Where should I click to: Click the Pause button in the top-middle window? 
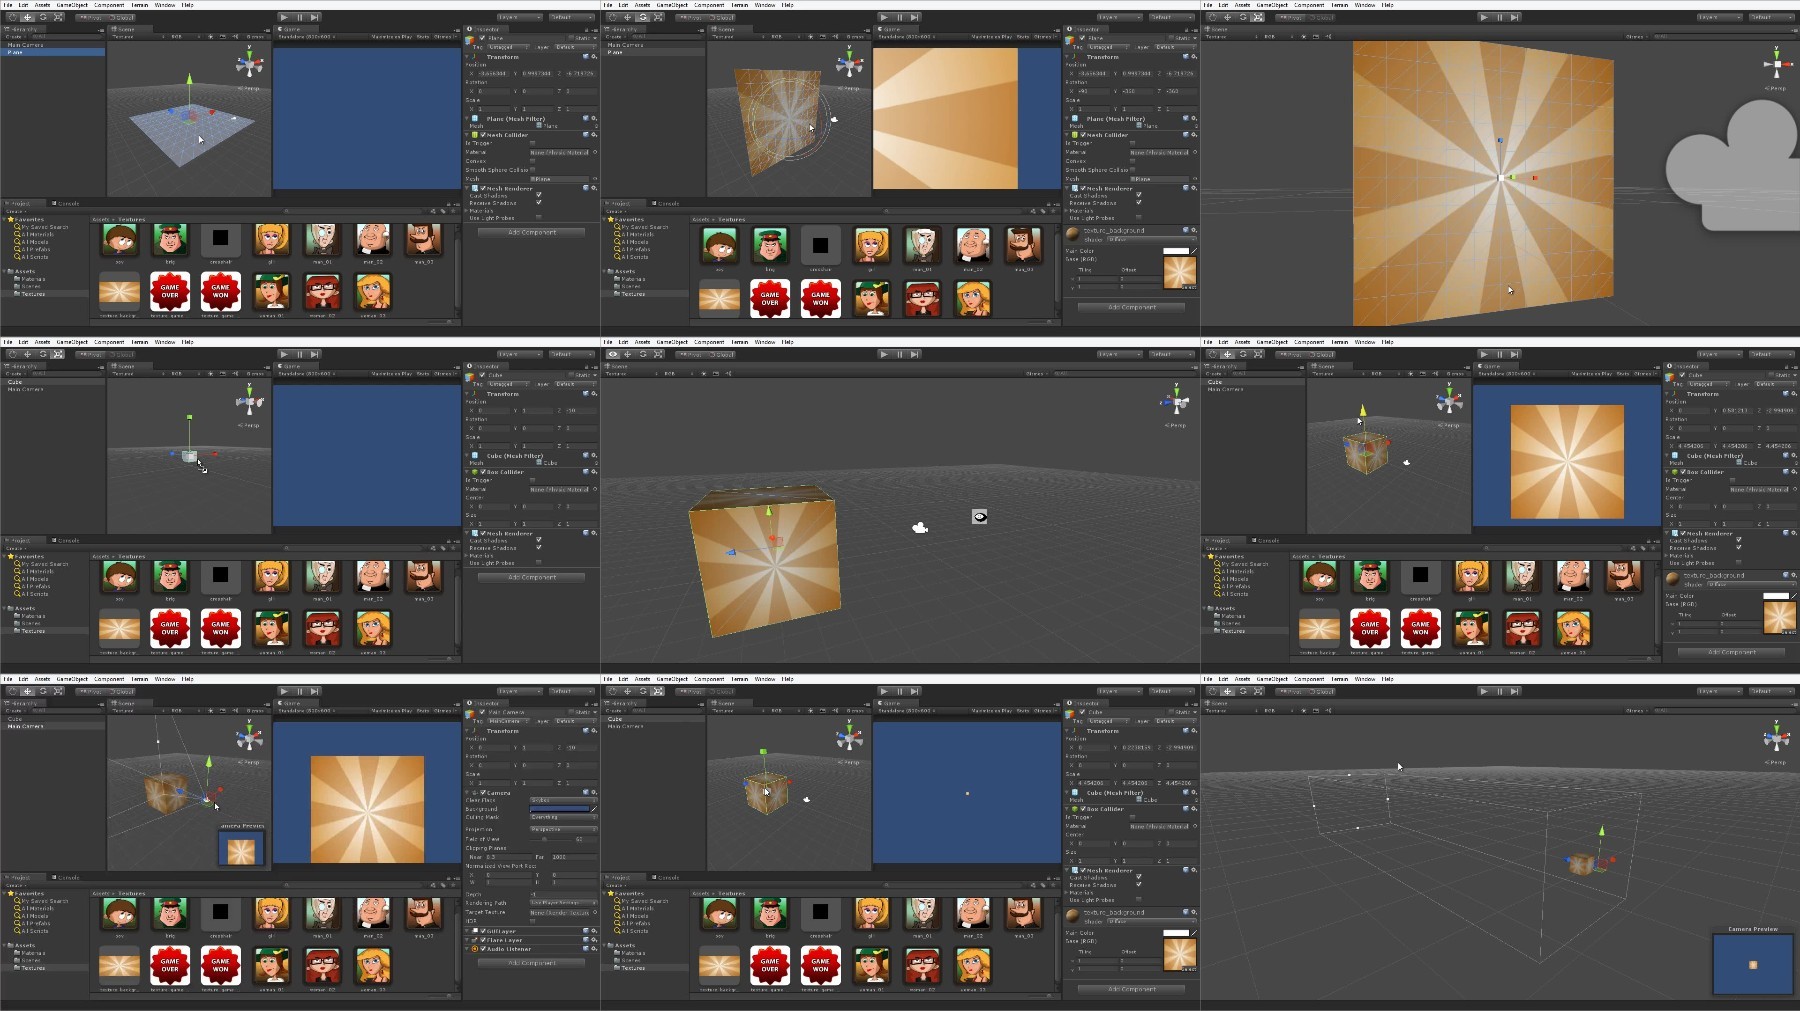point(900,17)
